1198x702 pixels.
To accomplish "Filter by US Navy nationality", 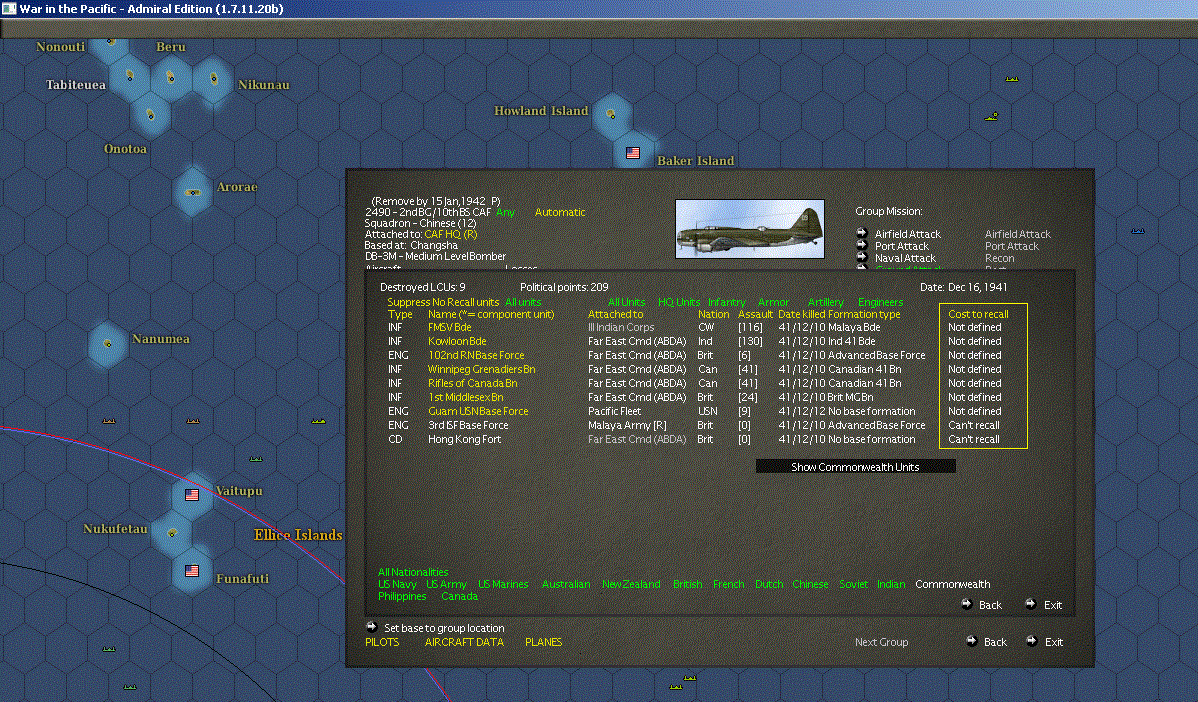I will click(397, 584).
